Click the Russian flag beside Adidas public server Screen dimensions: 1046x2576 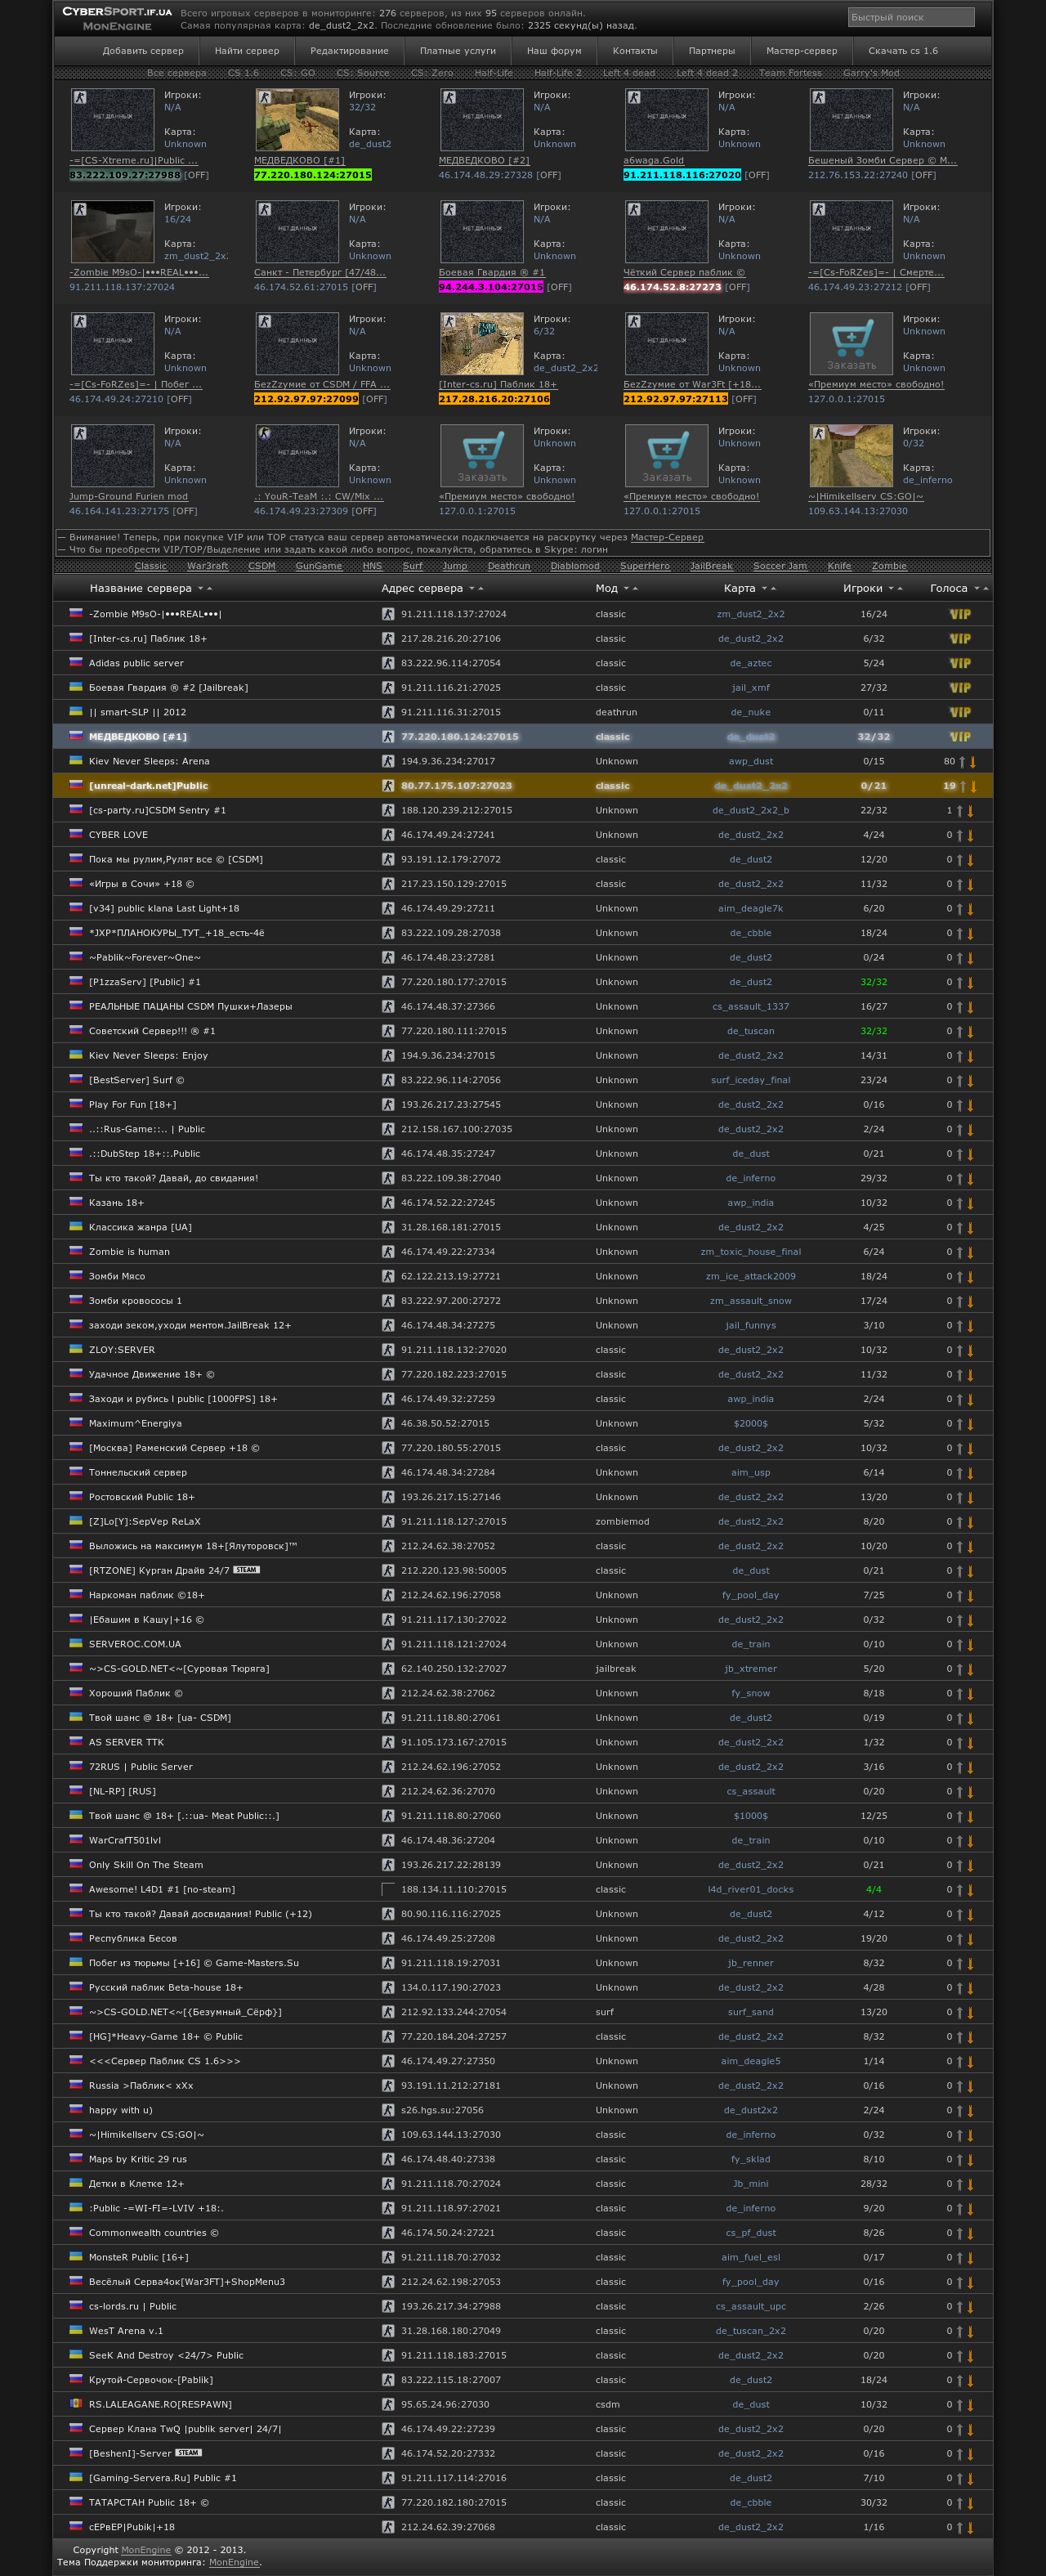click(75, 662)
